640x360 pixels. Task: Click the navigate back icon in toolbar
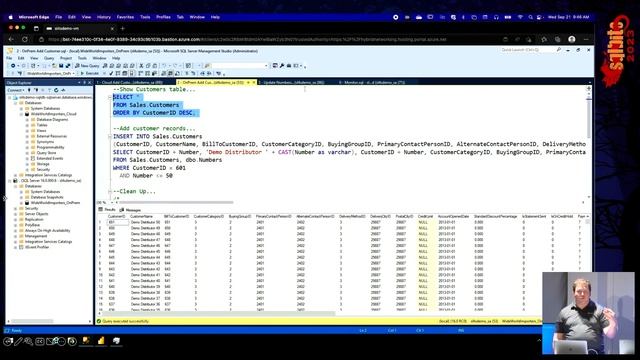click(13, 66)
